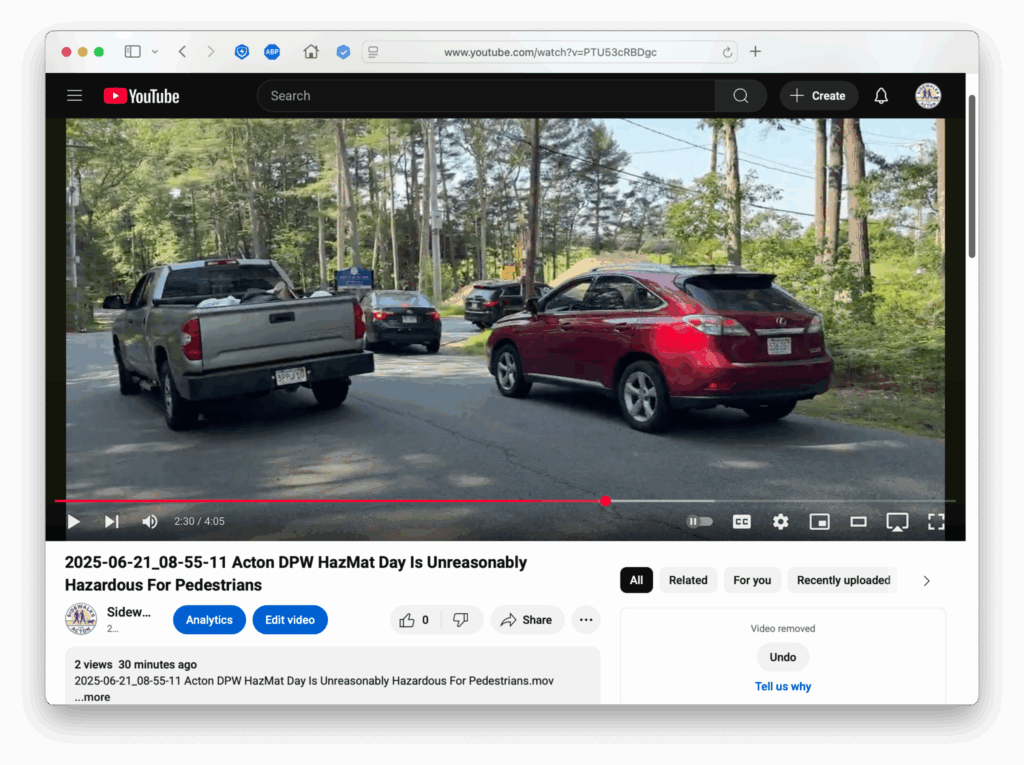
Task: Select the Related filter chip
Action: tap(688, 580)
